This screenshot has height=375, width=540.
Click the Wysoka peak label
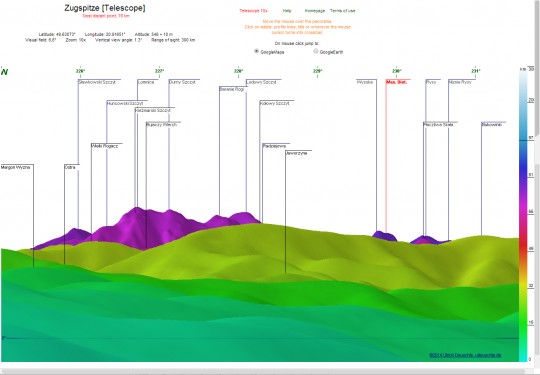pos(365,82)
